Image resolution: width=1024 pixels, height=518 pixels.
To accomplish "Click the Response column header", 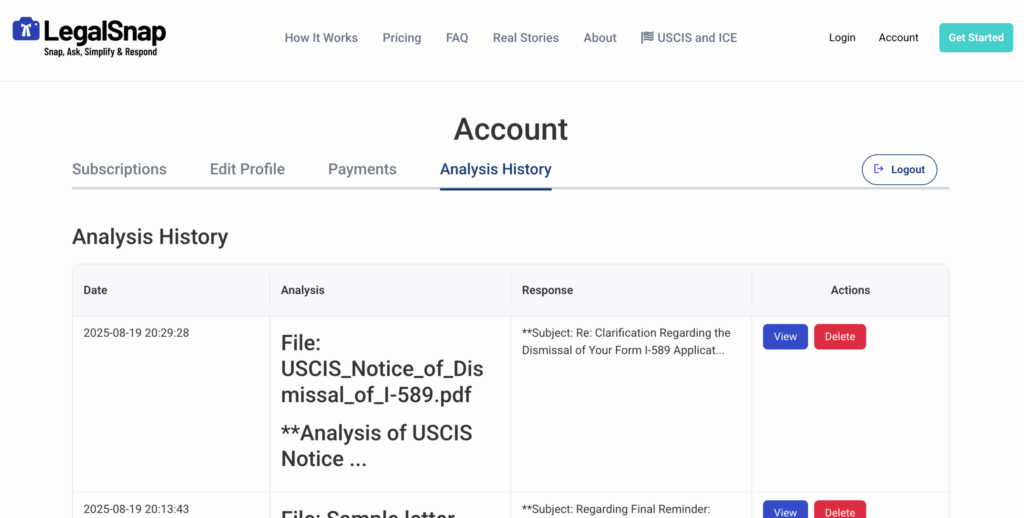I will pos(547,290).
